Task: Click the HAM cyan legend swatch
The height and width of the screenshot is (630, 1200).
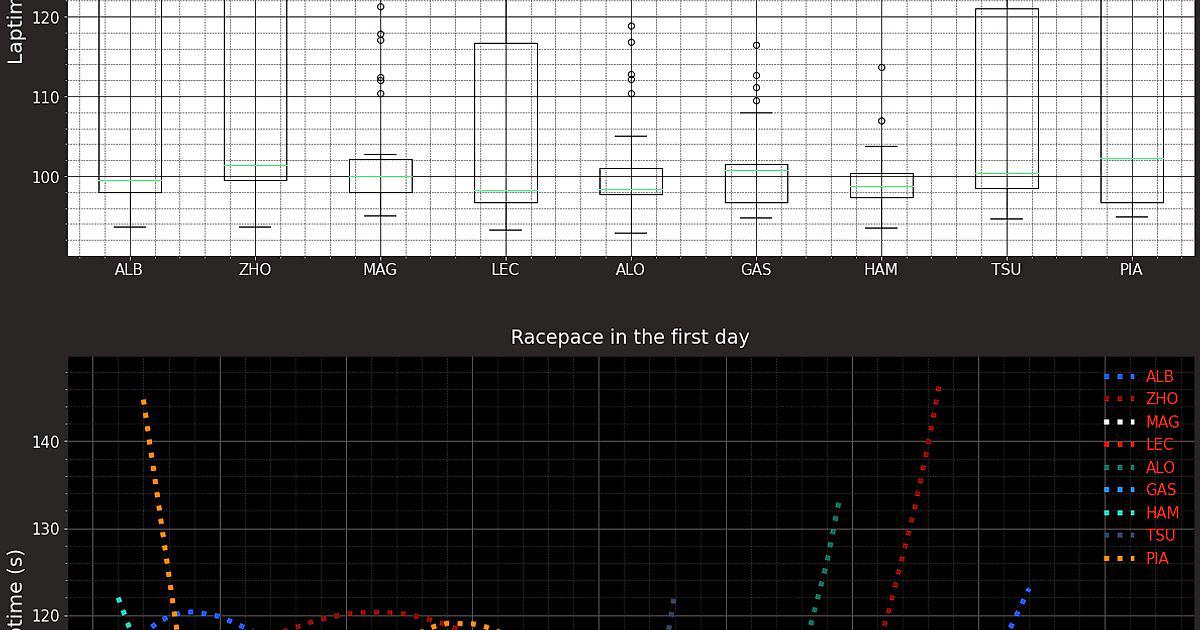Action: [1119, 513]
